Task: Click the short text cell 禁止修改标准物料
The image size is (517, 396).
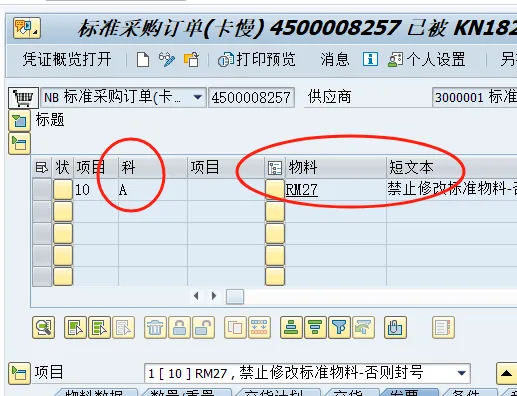Action: pos(452,189)
